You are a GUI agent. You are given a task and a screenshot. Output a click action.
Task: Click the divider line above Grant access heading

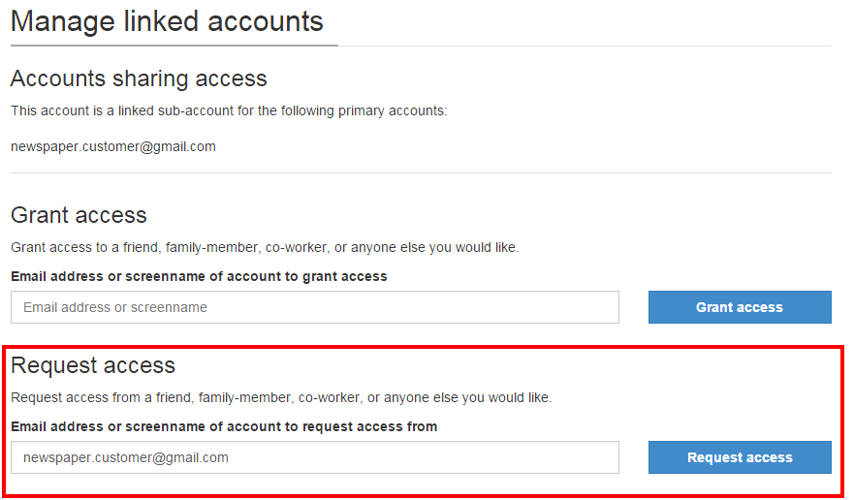(420, 173)
